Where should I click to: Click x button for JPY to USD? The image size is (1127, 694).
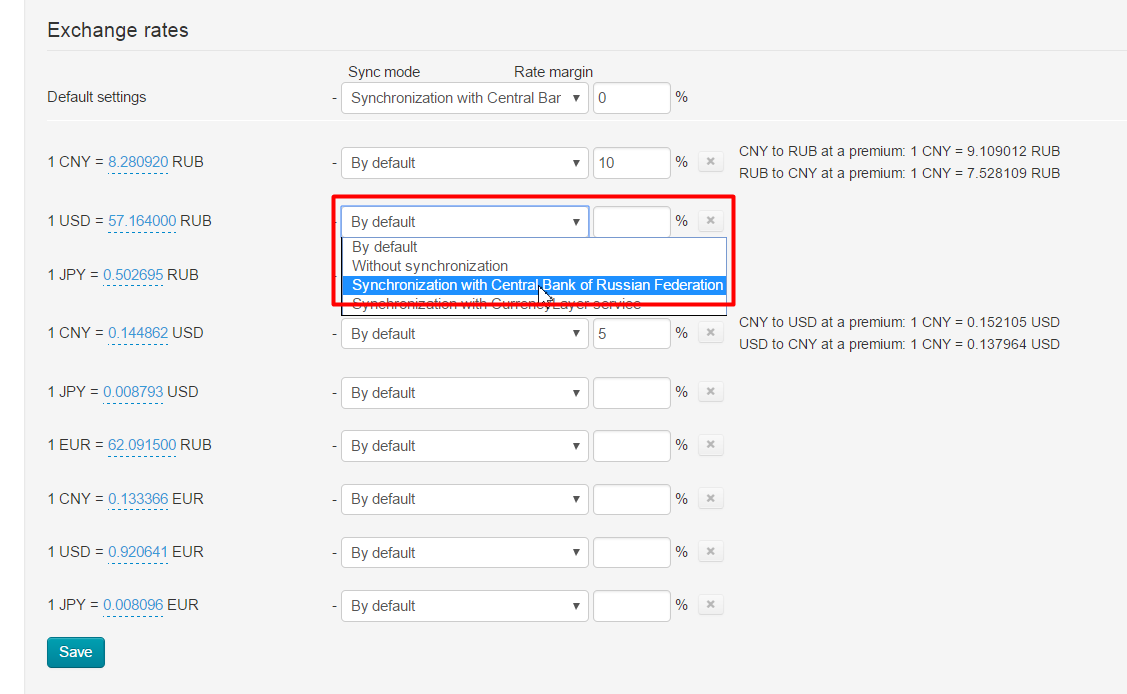tap(710, 392)
